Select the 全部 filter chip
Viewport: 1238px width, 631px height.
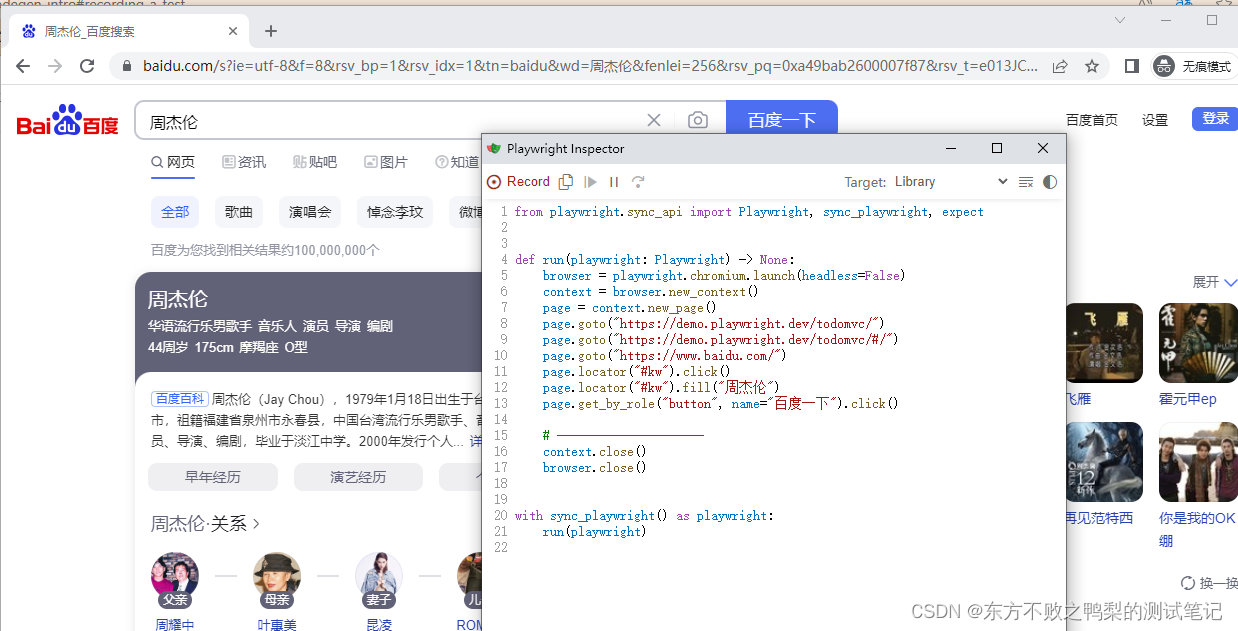tap(175, 212)
